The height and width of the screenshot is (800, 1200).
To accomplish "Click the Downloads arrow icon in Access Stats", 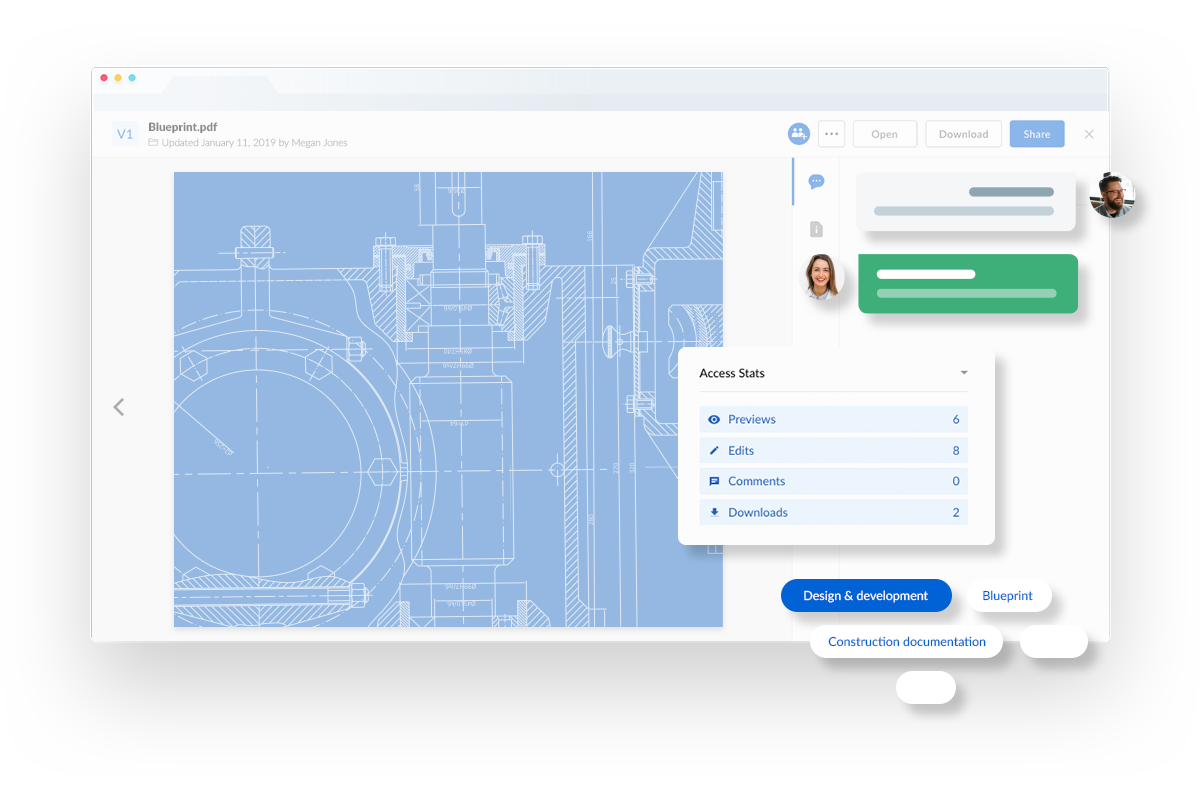I will pyautogui.click(x=713, y=512).
